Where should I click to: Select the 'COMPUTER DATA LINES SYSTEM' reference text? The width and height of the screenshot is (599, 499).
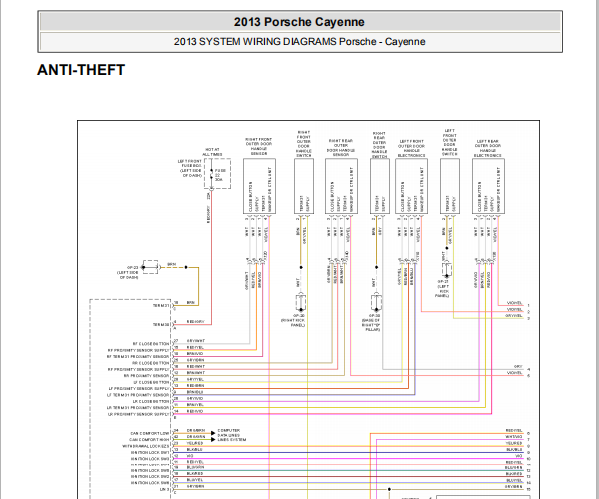(232, 435)
